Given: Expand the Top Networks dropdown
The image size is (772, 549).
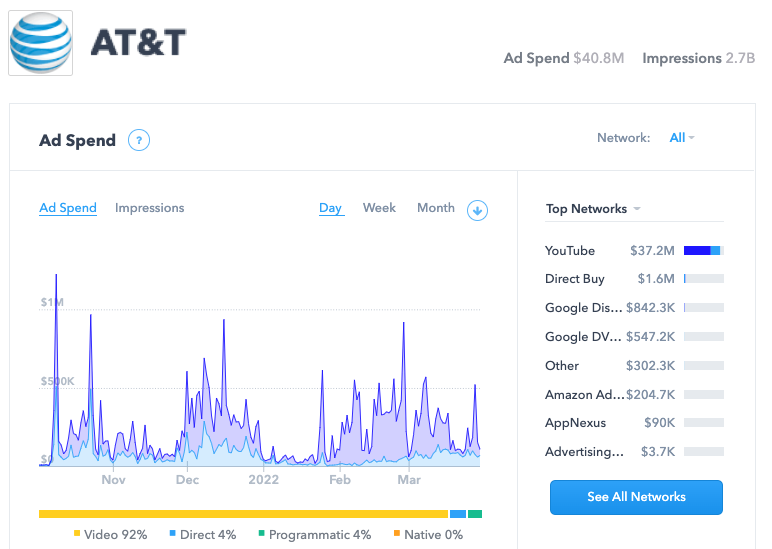Looking at the screenshot, I should (593, 209).
